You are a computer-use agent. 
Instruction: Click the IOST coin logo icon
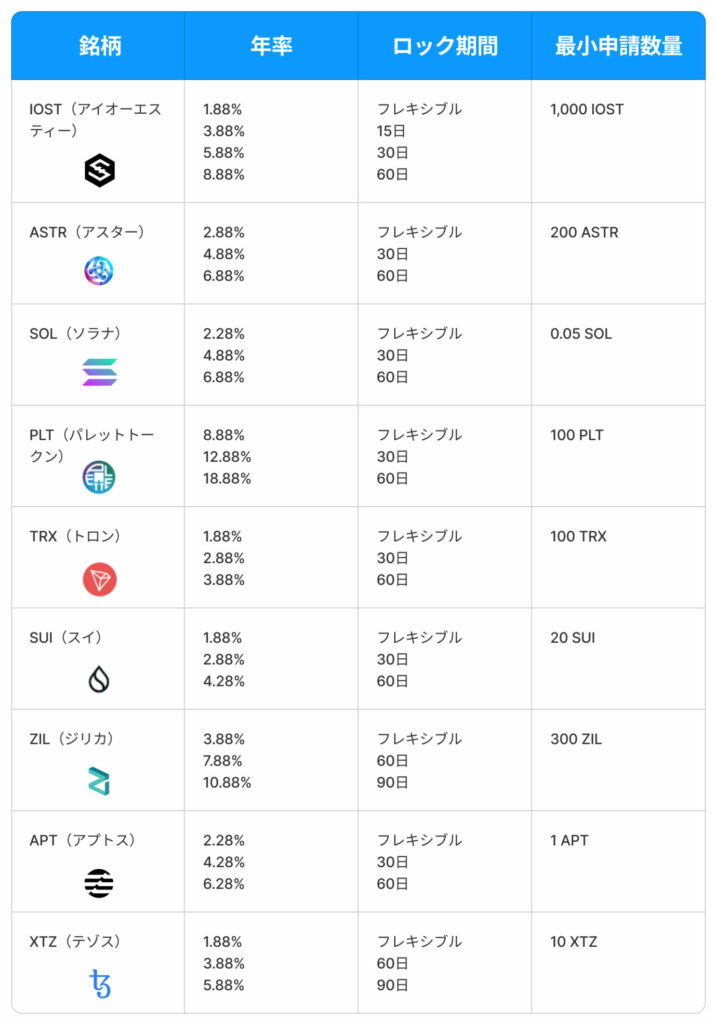pyautogui.click(x=99, y=171)
